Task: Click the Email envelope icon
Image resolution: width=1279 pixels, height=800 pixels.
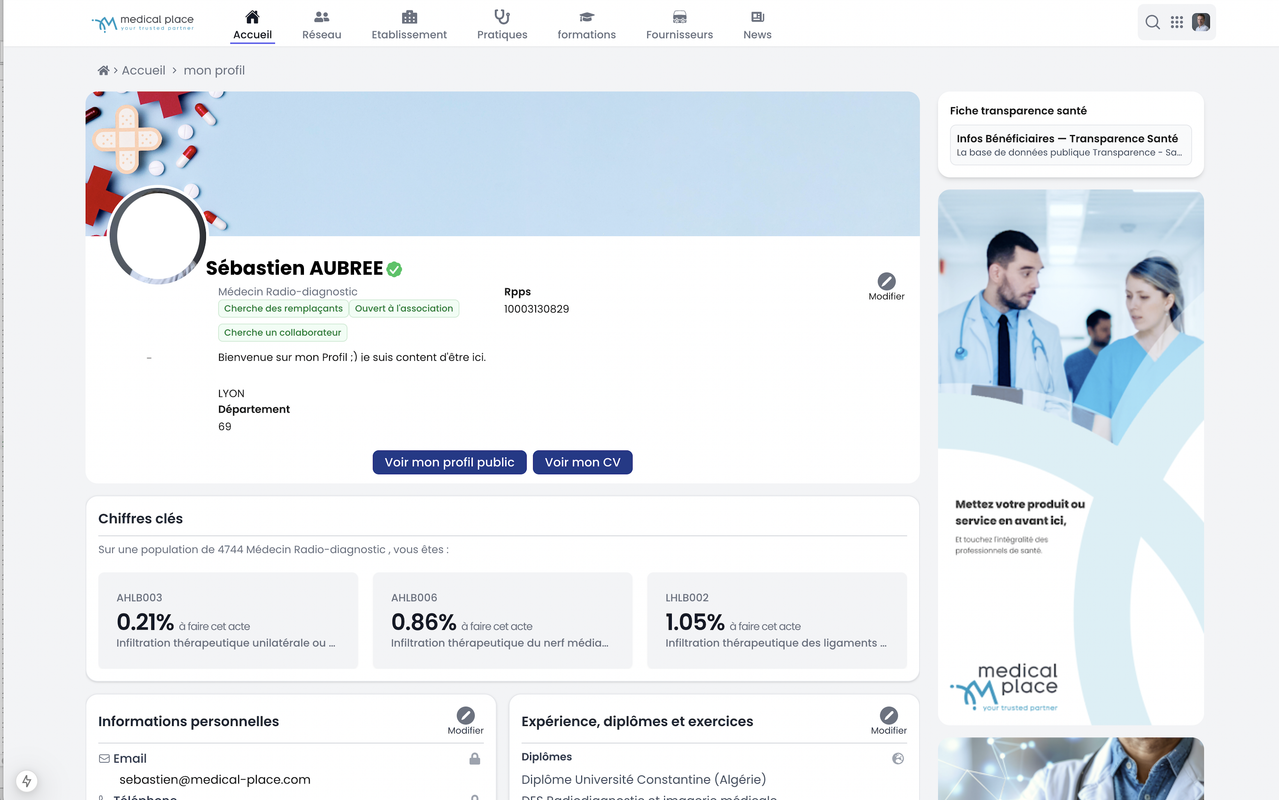Action: point(105,759)
